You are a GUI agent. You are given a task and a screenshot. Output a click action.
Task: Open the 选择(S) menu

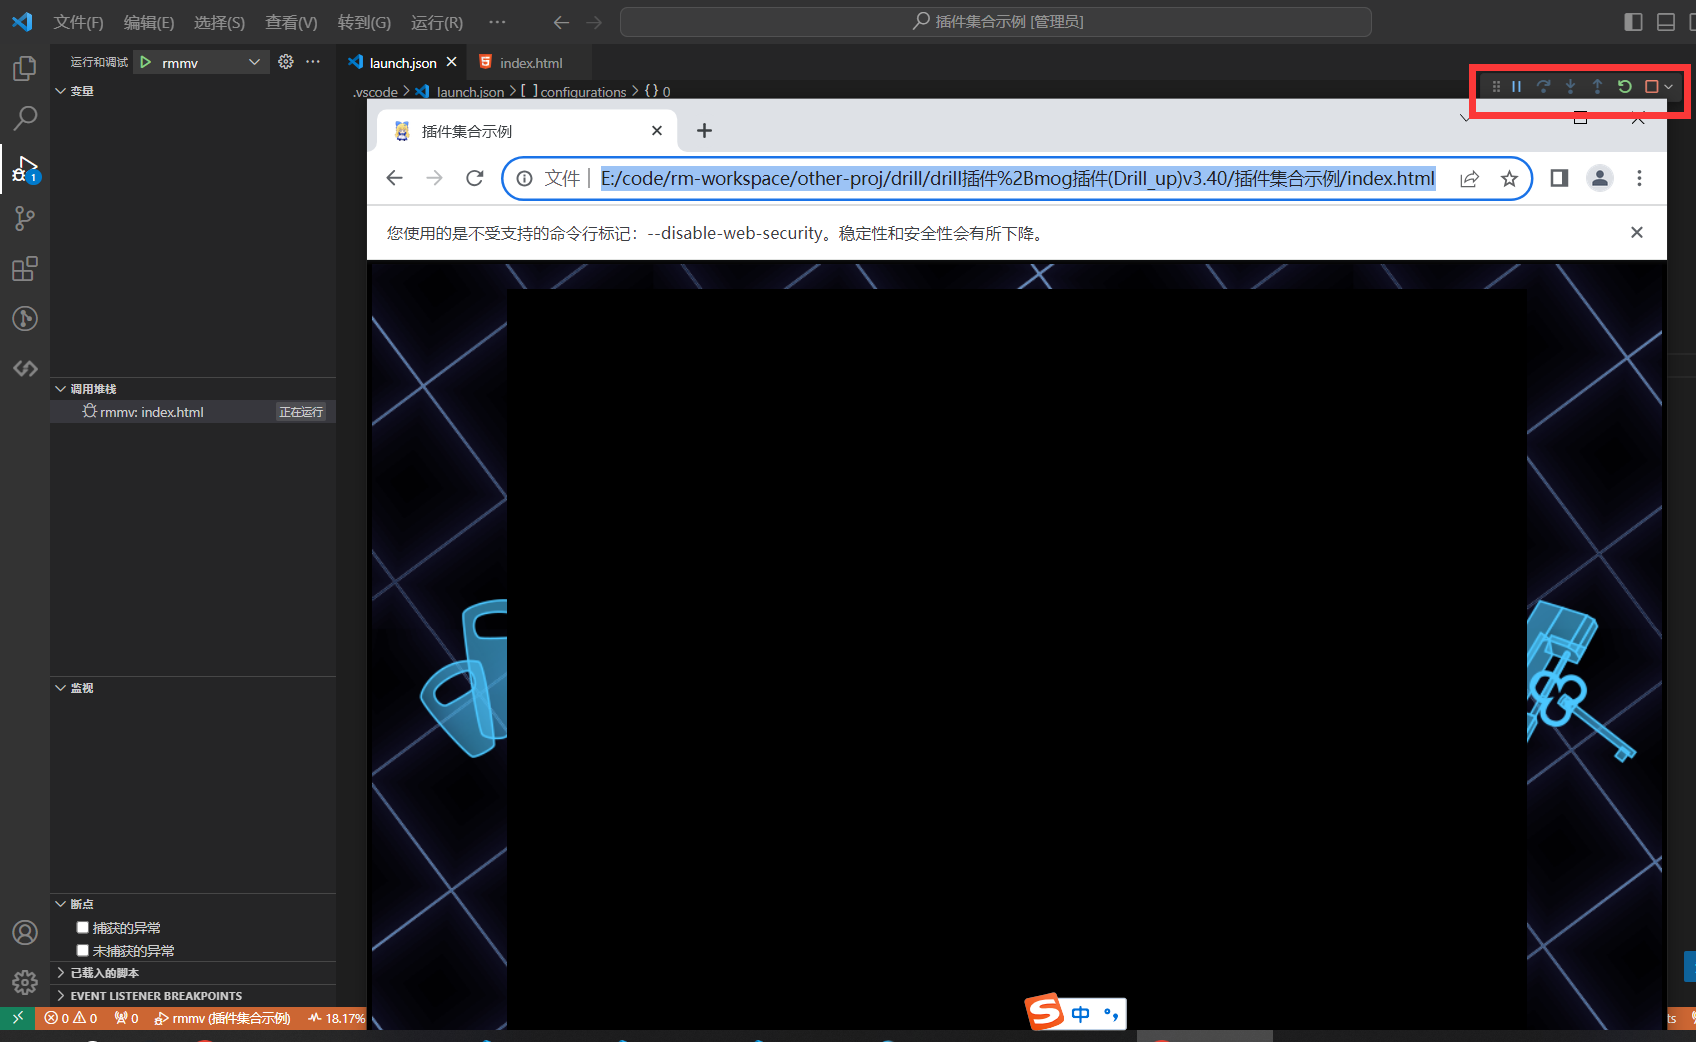coord(219,22)
